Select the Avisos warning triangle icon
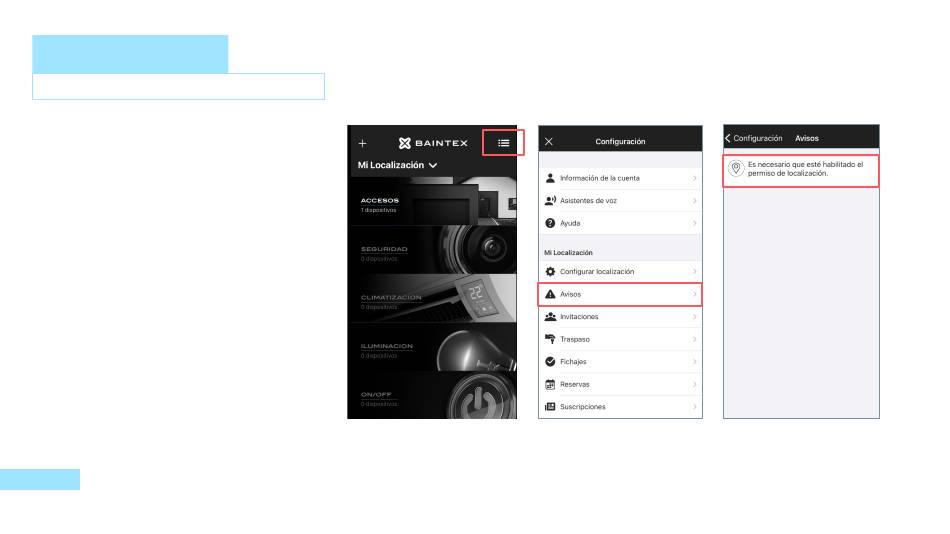 pyautogui.click(x=550, y=294)
